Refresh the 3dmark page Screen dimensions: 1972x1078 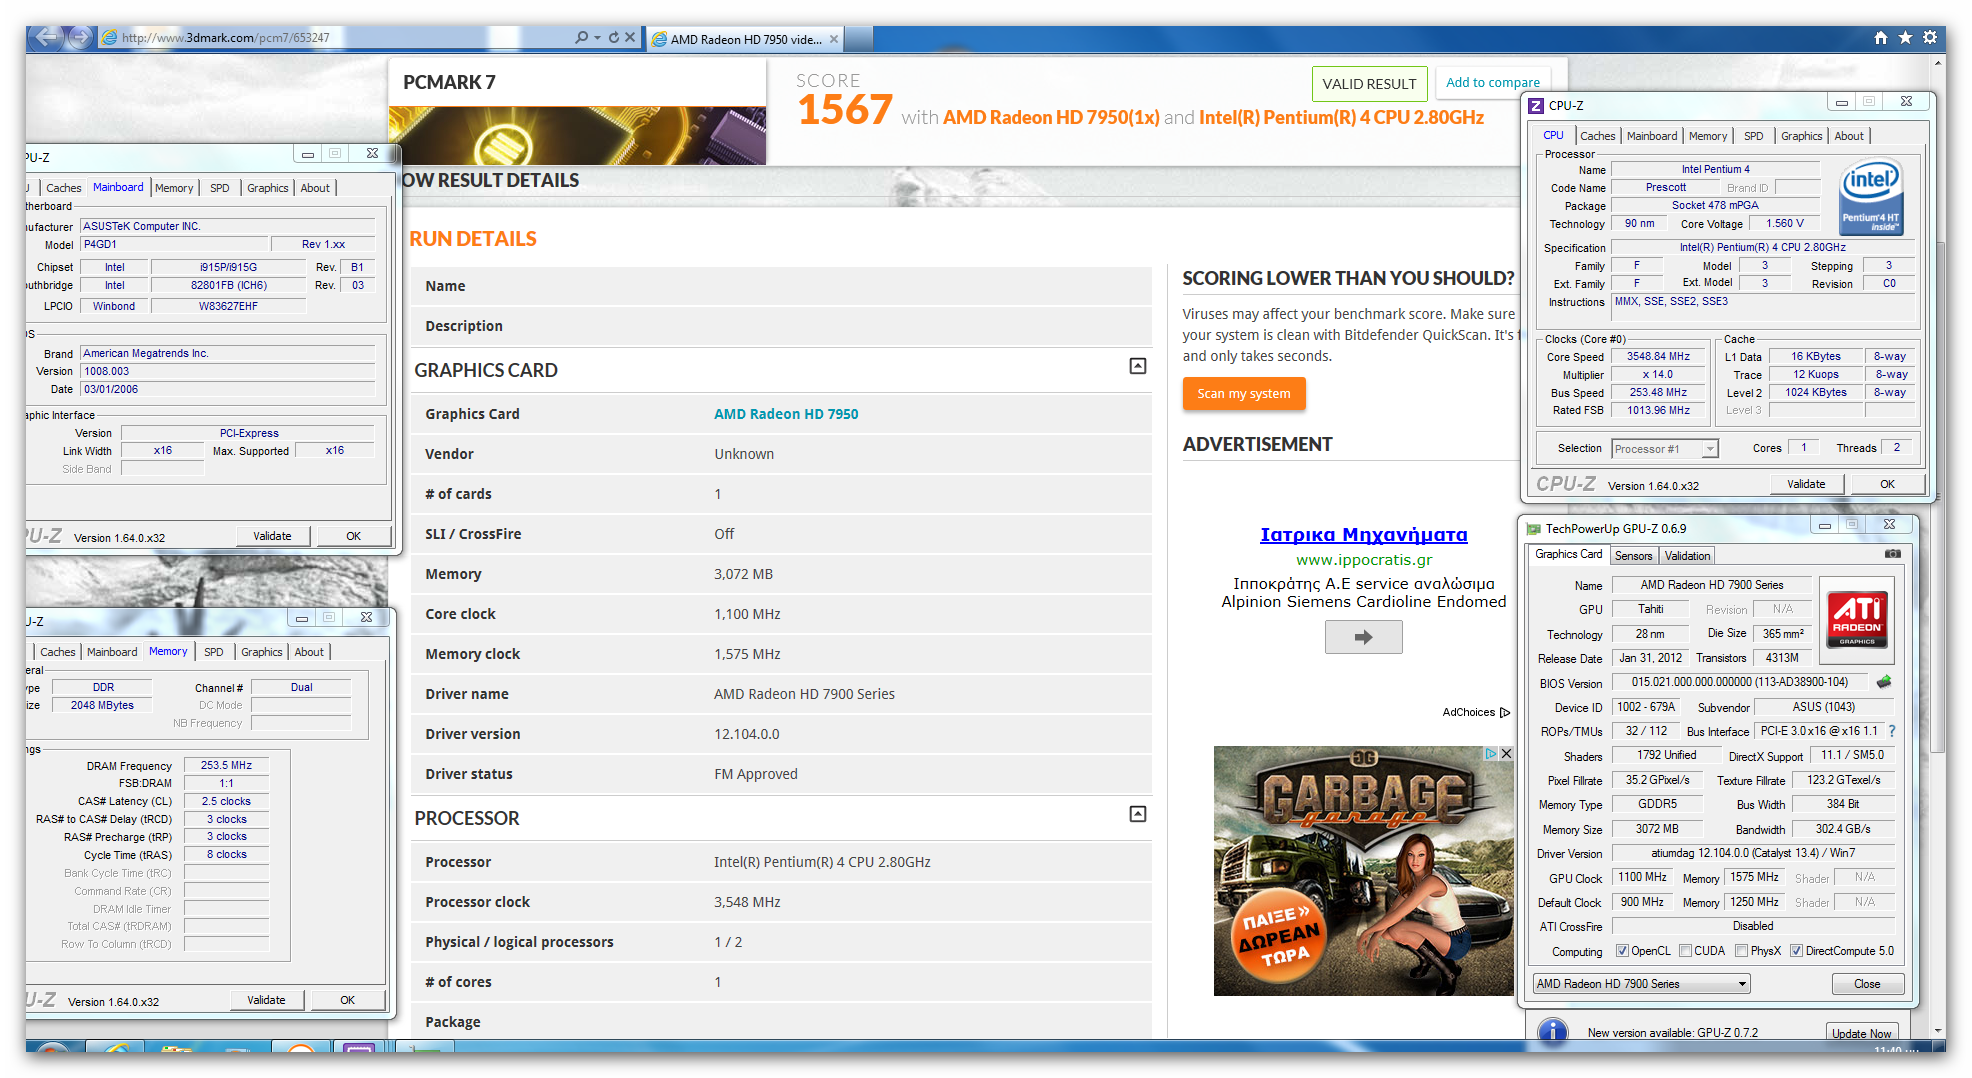click(614, 38)
